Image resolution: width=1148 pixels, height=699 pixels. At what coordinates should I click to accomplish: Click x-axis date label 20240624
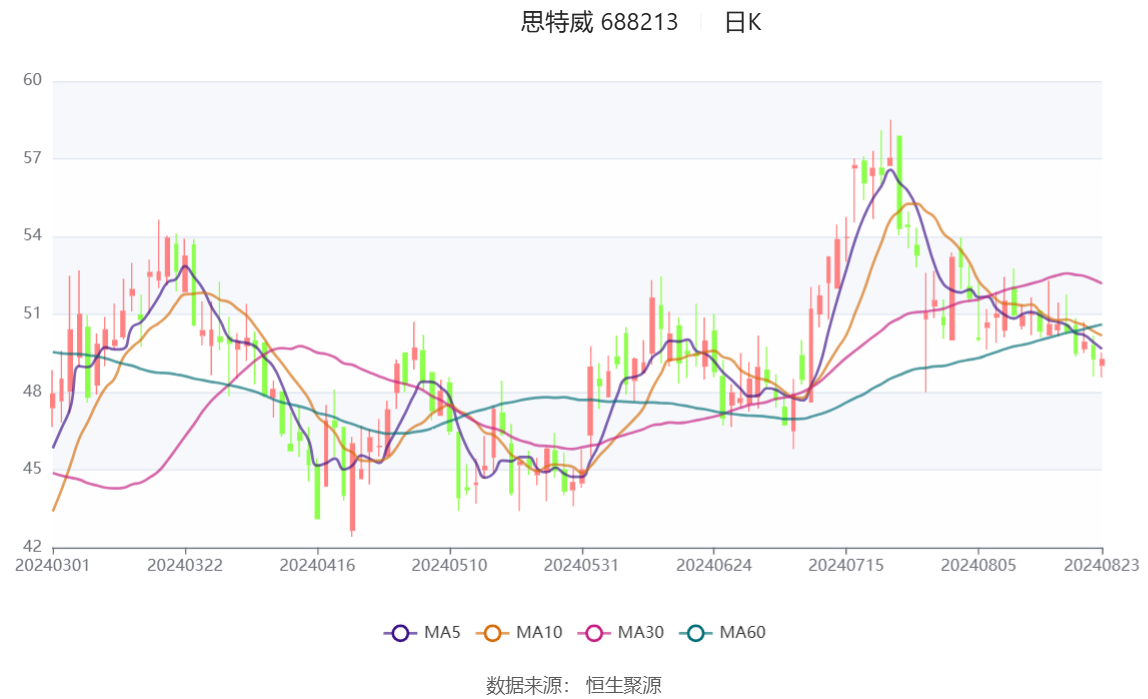click(713, 565)
